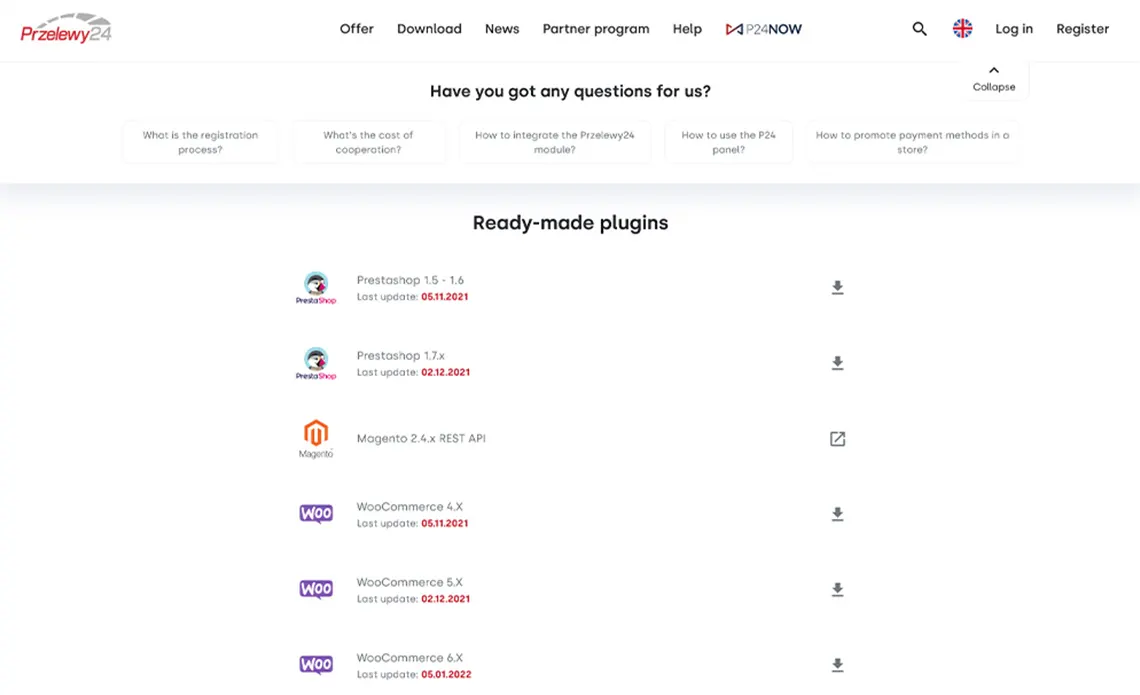This screenshot has height=695, width=1140.
Task: Click the 'Ready-made plugins' heading
Action: (570, 222)
